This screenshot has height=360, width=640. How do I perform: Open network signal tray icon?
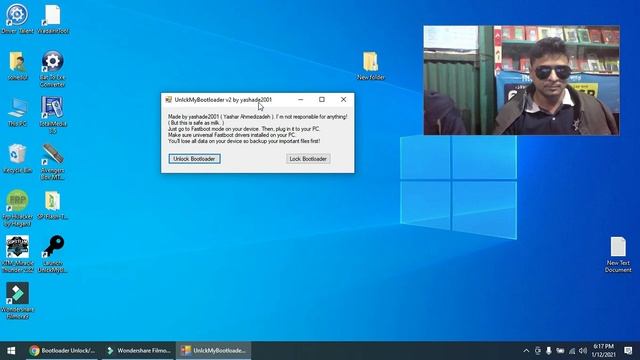pos(572,351)
